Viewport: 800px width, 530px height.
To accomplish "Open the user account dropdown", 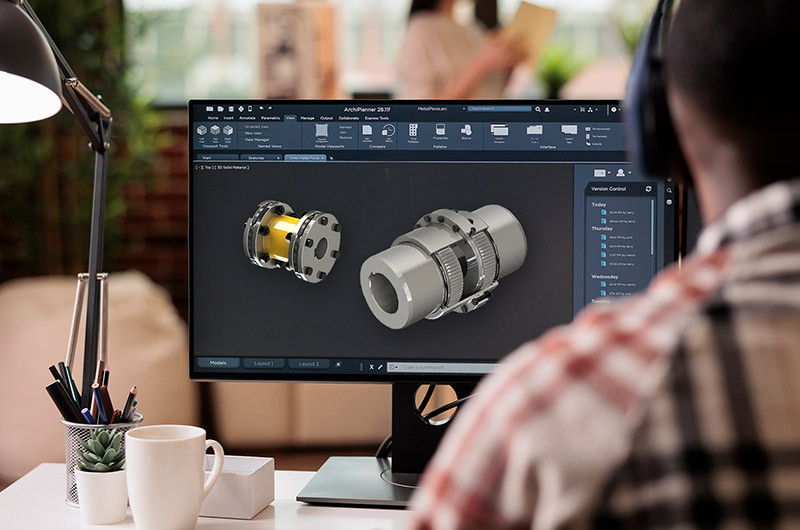I will (x=624, y=172).
